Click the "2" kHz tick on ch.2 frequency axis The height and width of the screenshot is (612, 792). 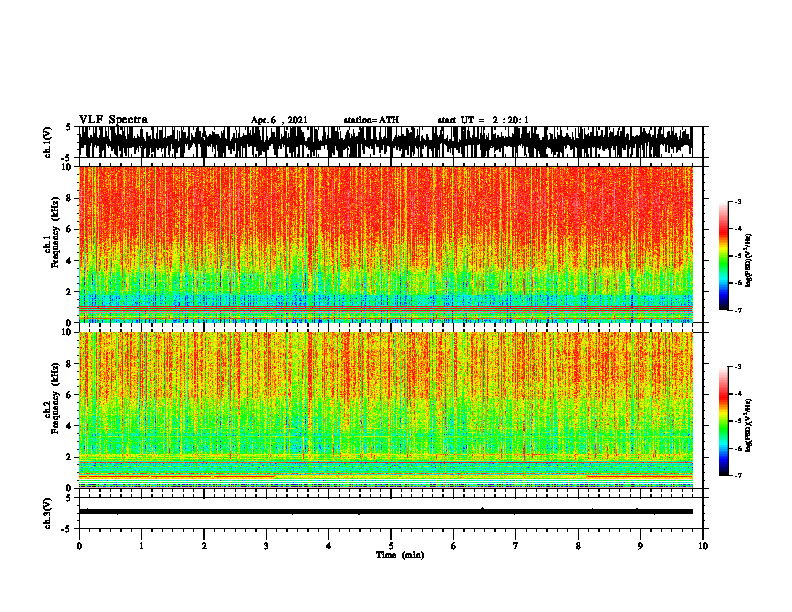click(x=70, y=457)
